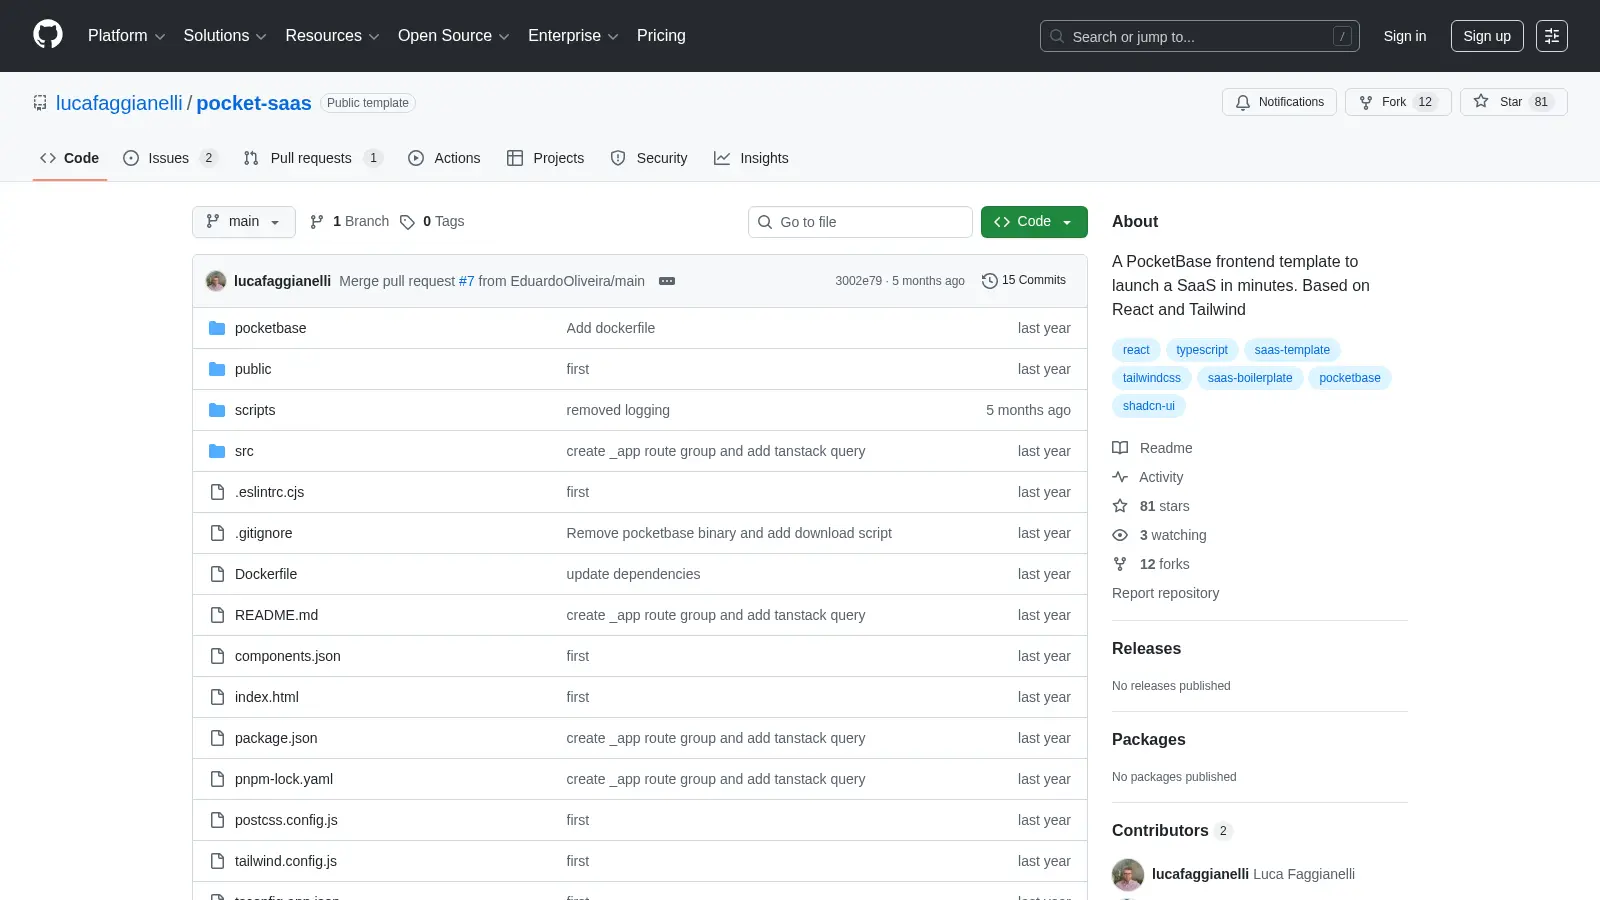Open the components.json file

[288, 656]
